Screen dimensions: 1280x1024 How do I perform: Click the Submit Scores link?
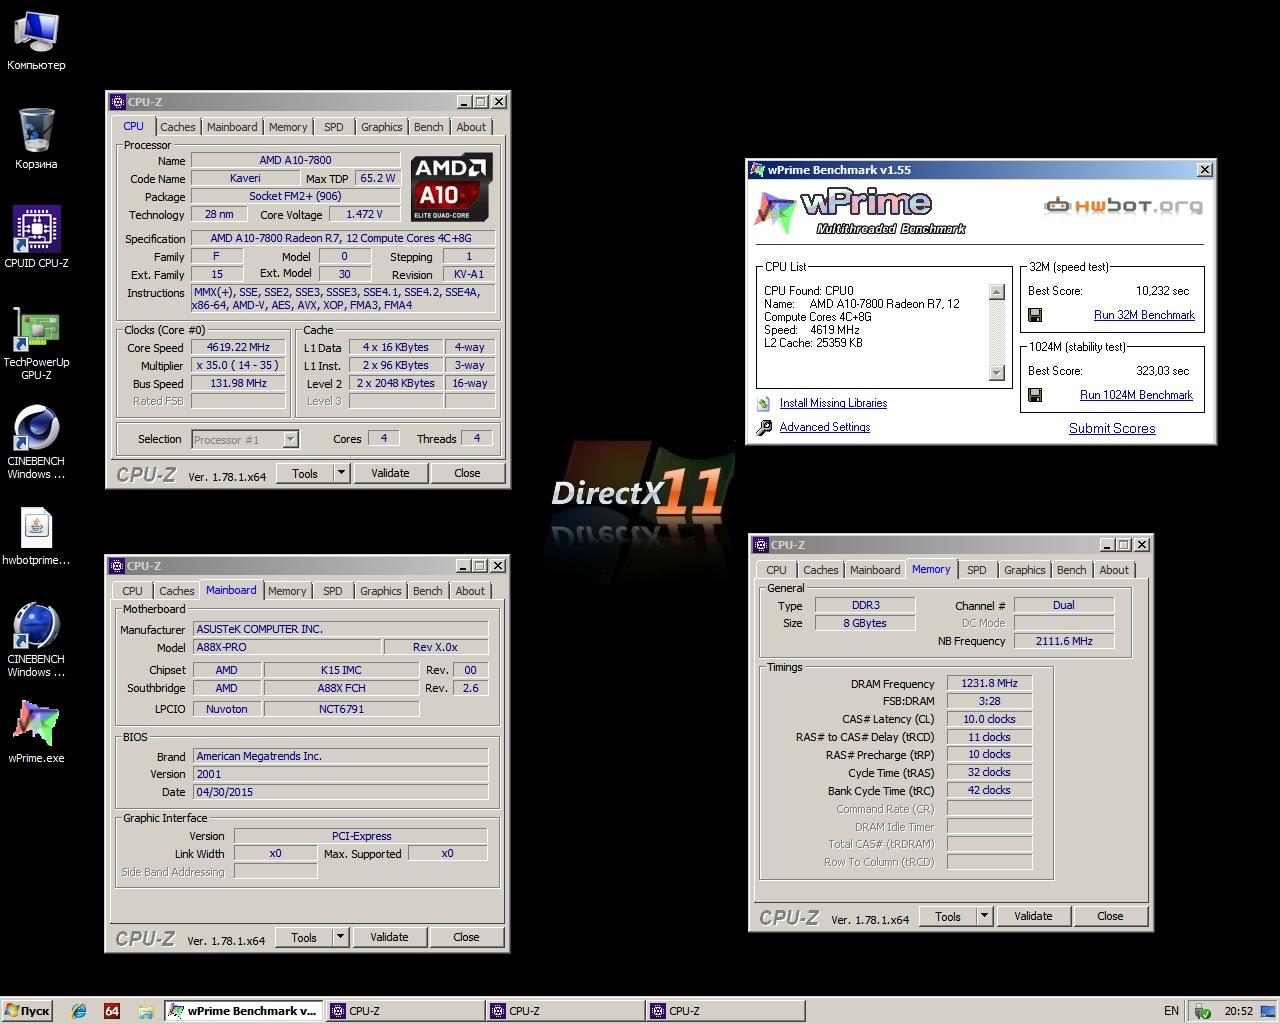click(1112, 428)
